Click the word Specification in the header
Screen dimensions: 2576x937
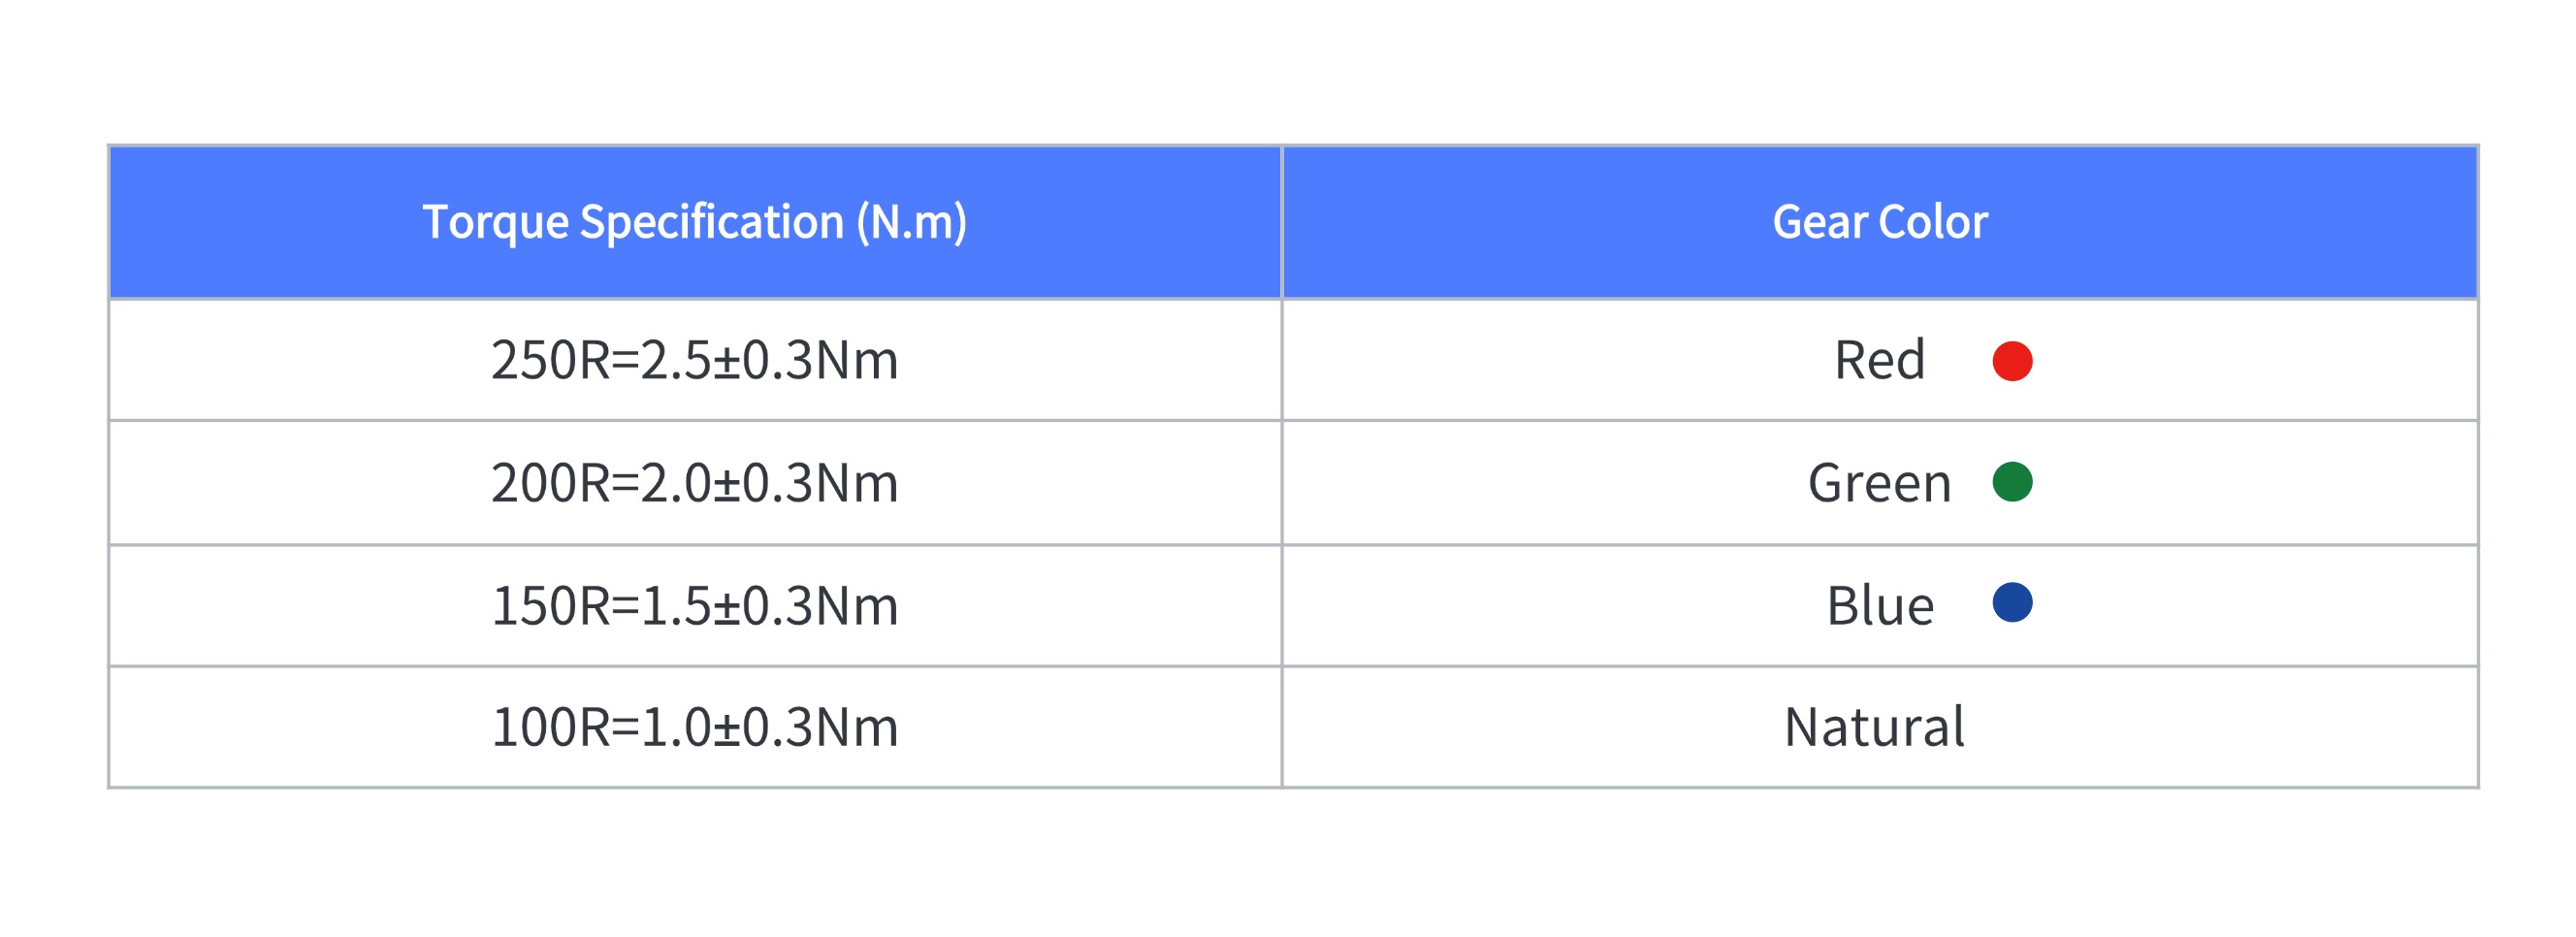[x=712, y=223]
